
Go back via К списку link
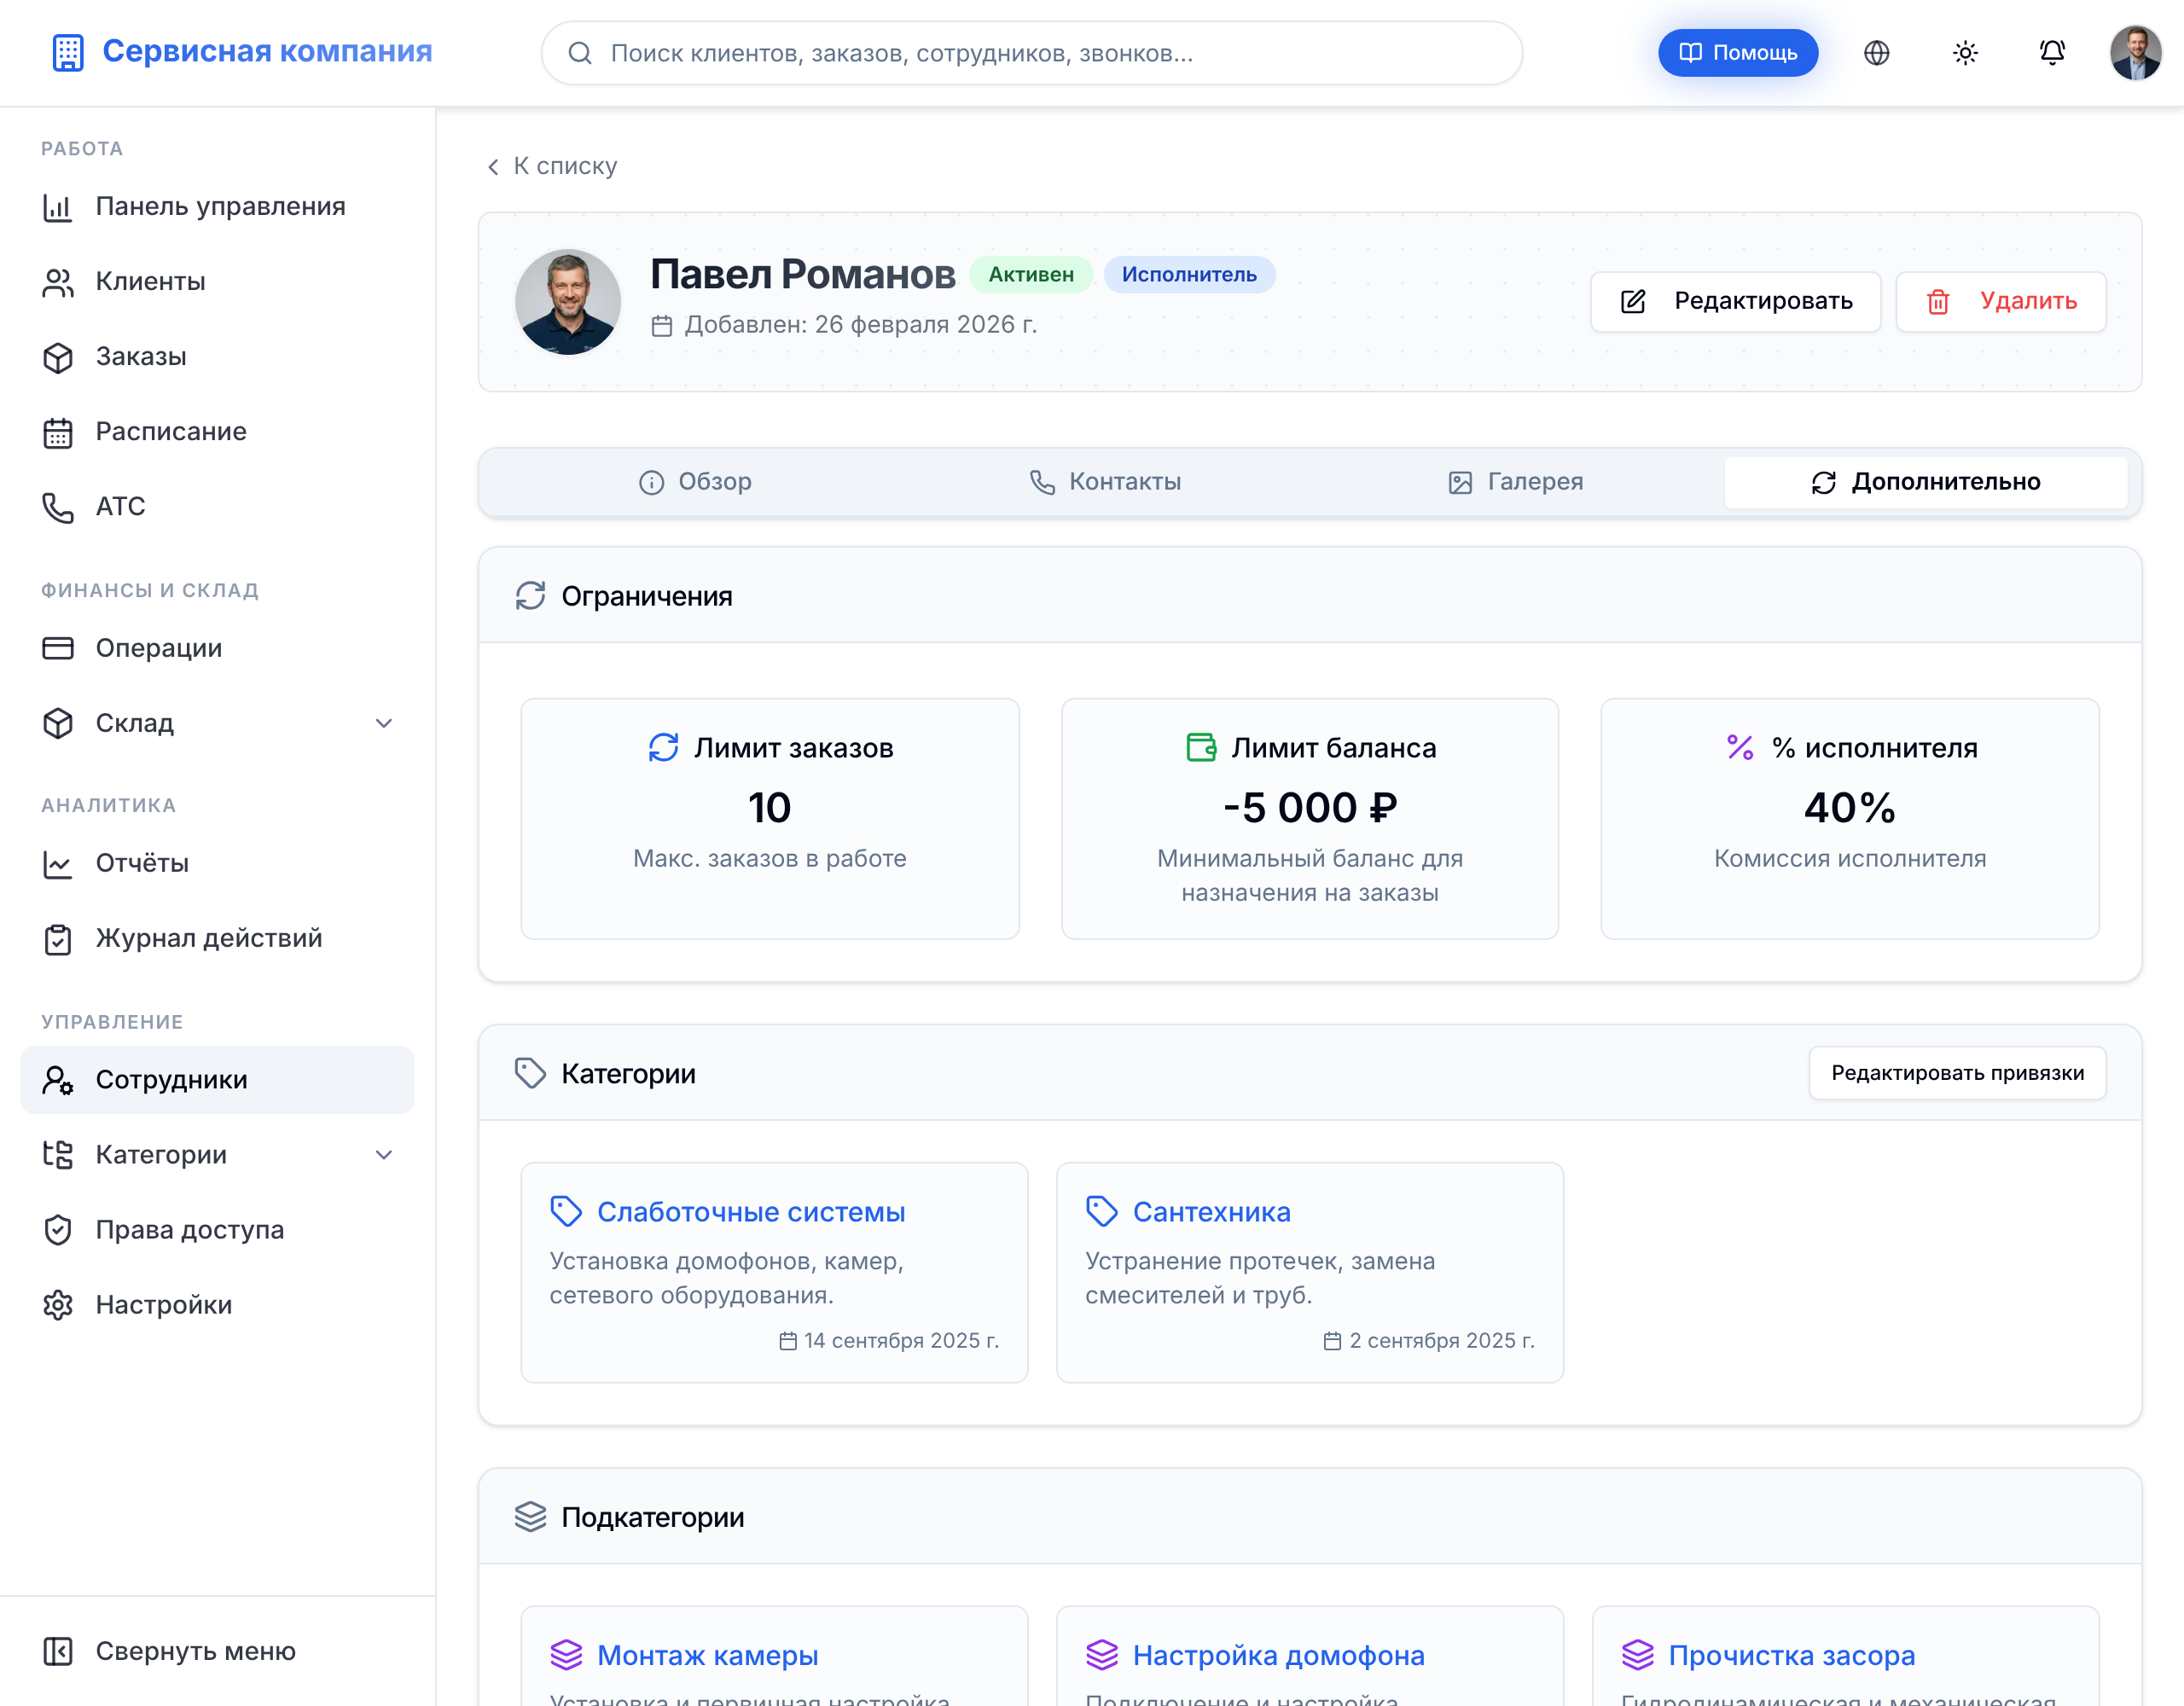tap(552, 166)
